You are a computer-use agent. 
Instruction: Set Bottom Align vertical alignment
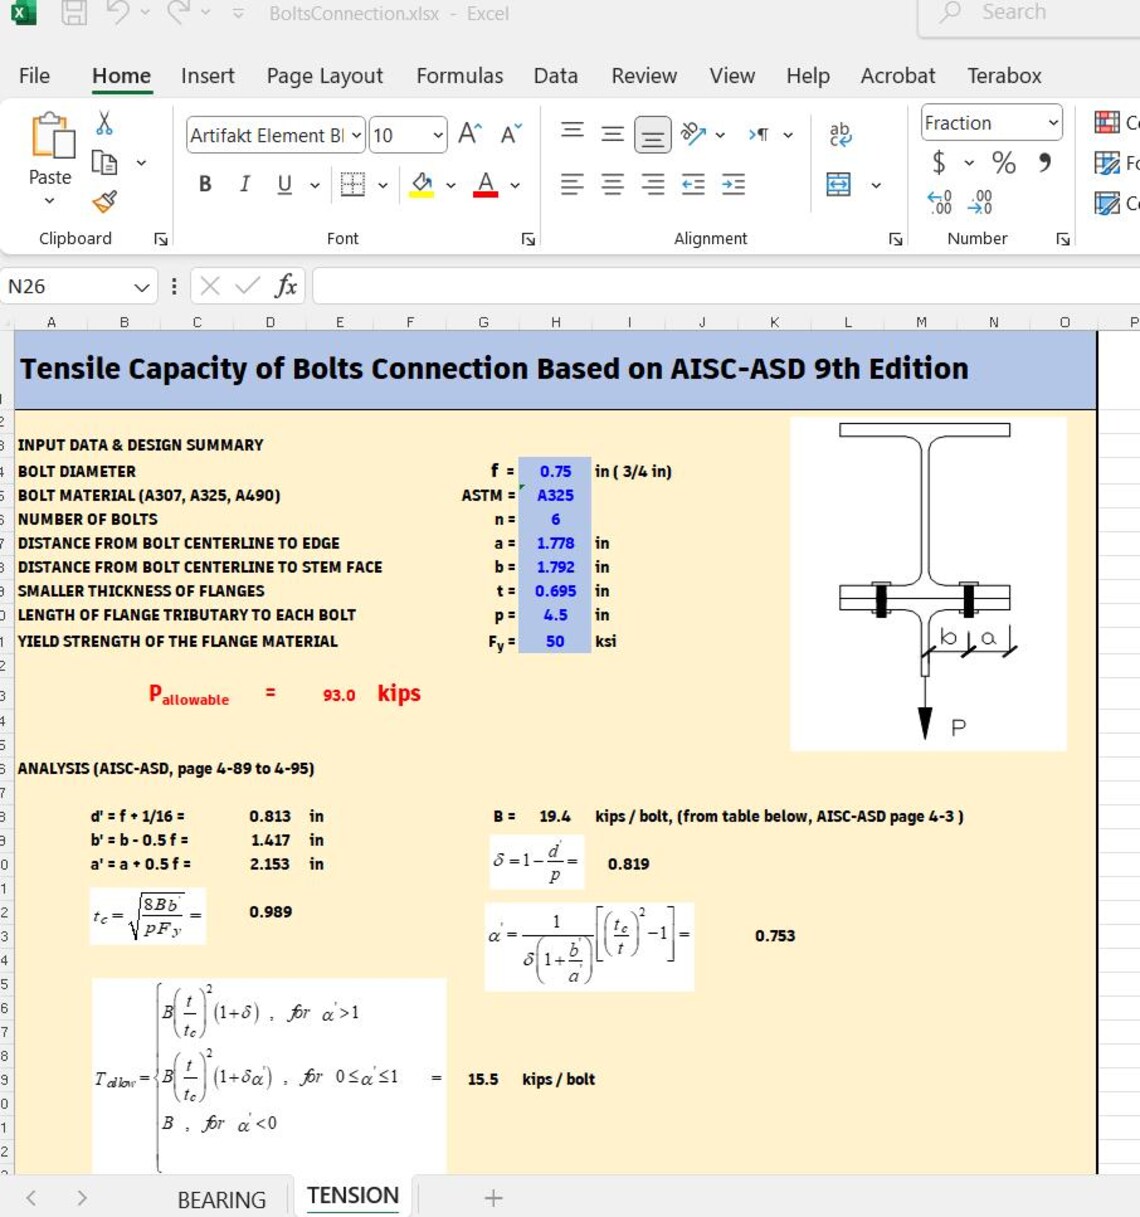pyautogui.click(x=652, y=134)
